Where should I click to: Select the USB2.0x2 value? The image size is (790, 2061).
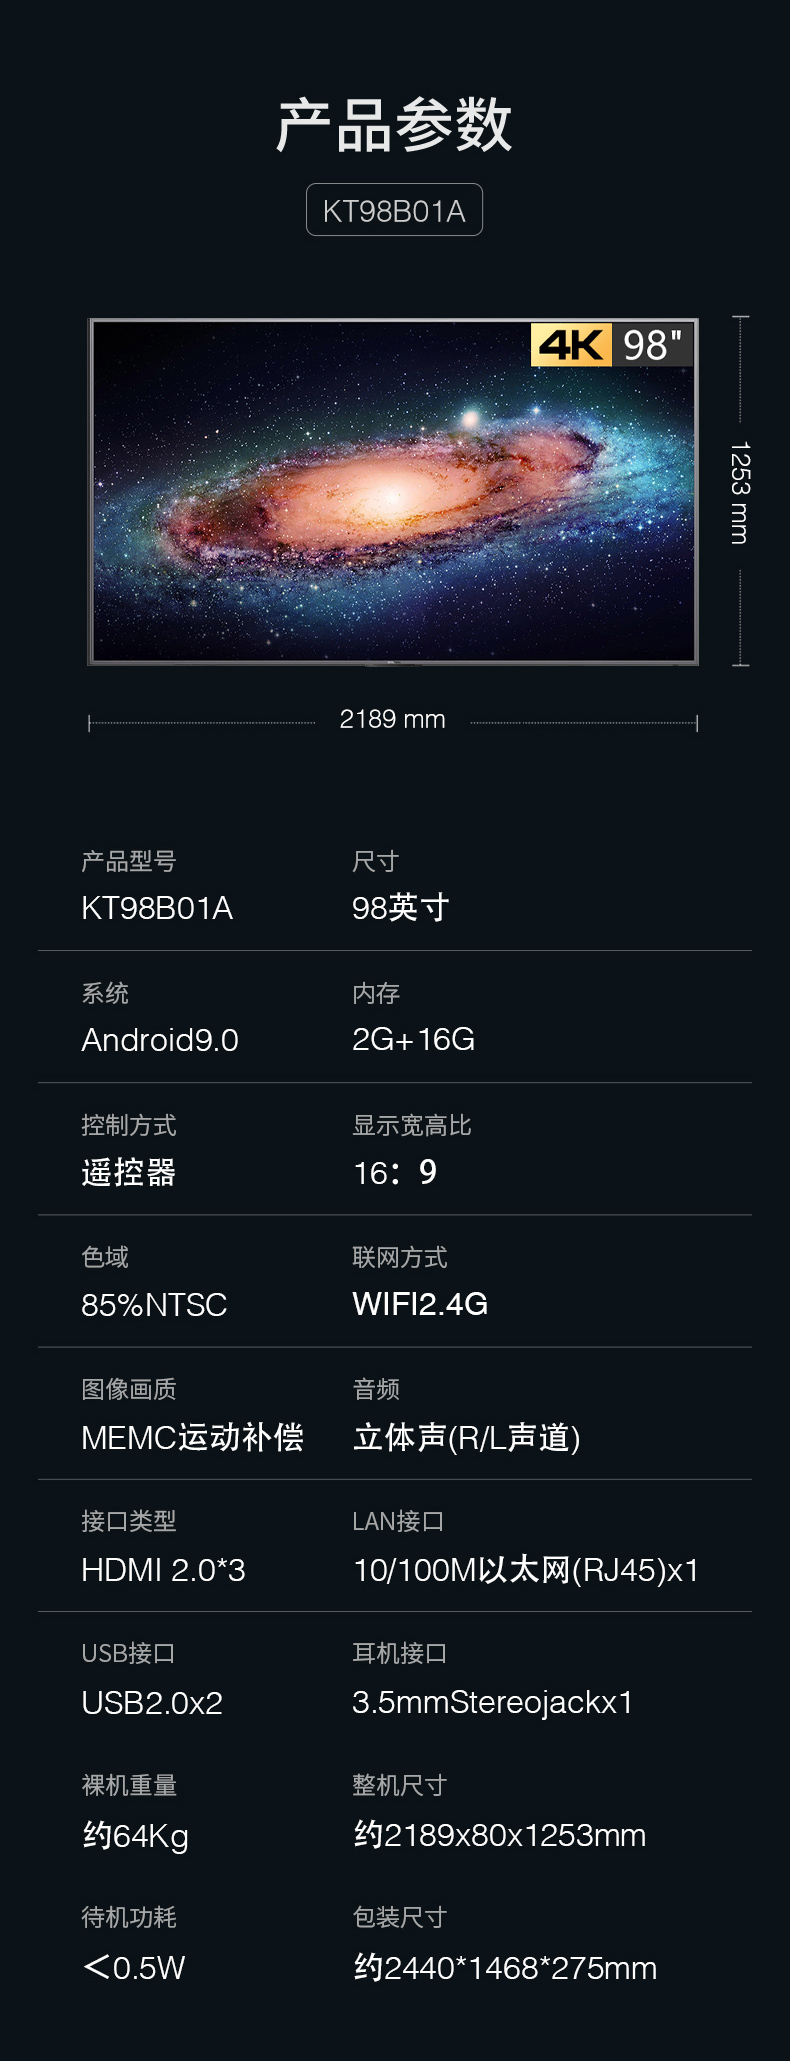[x=152, y=1702]
